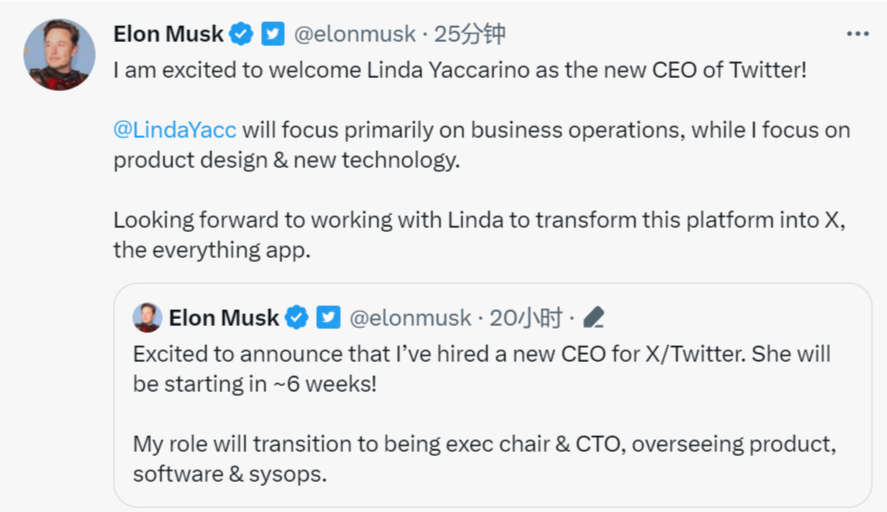
Task: Click the 'Looking forward to working with Linda' paragraph
Action: (480, 235)
